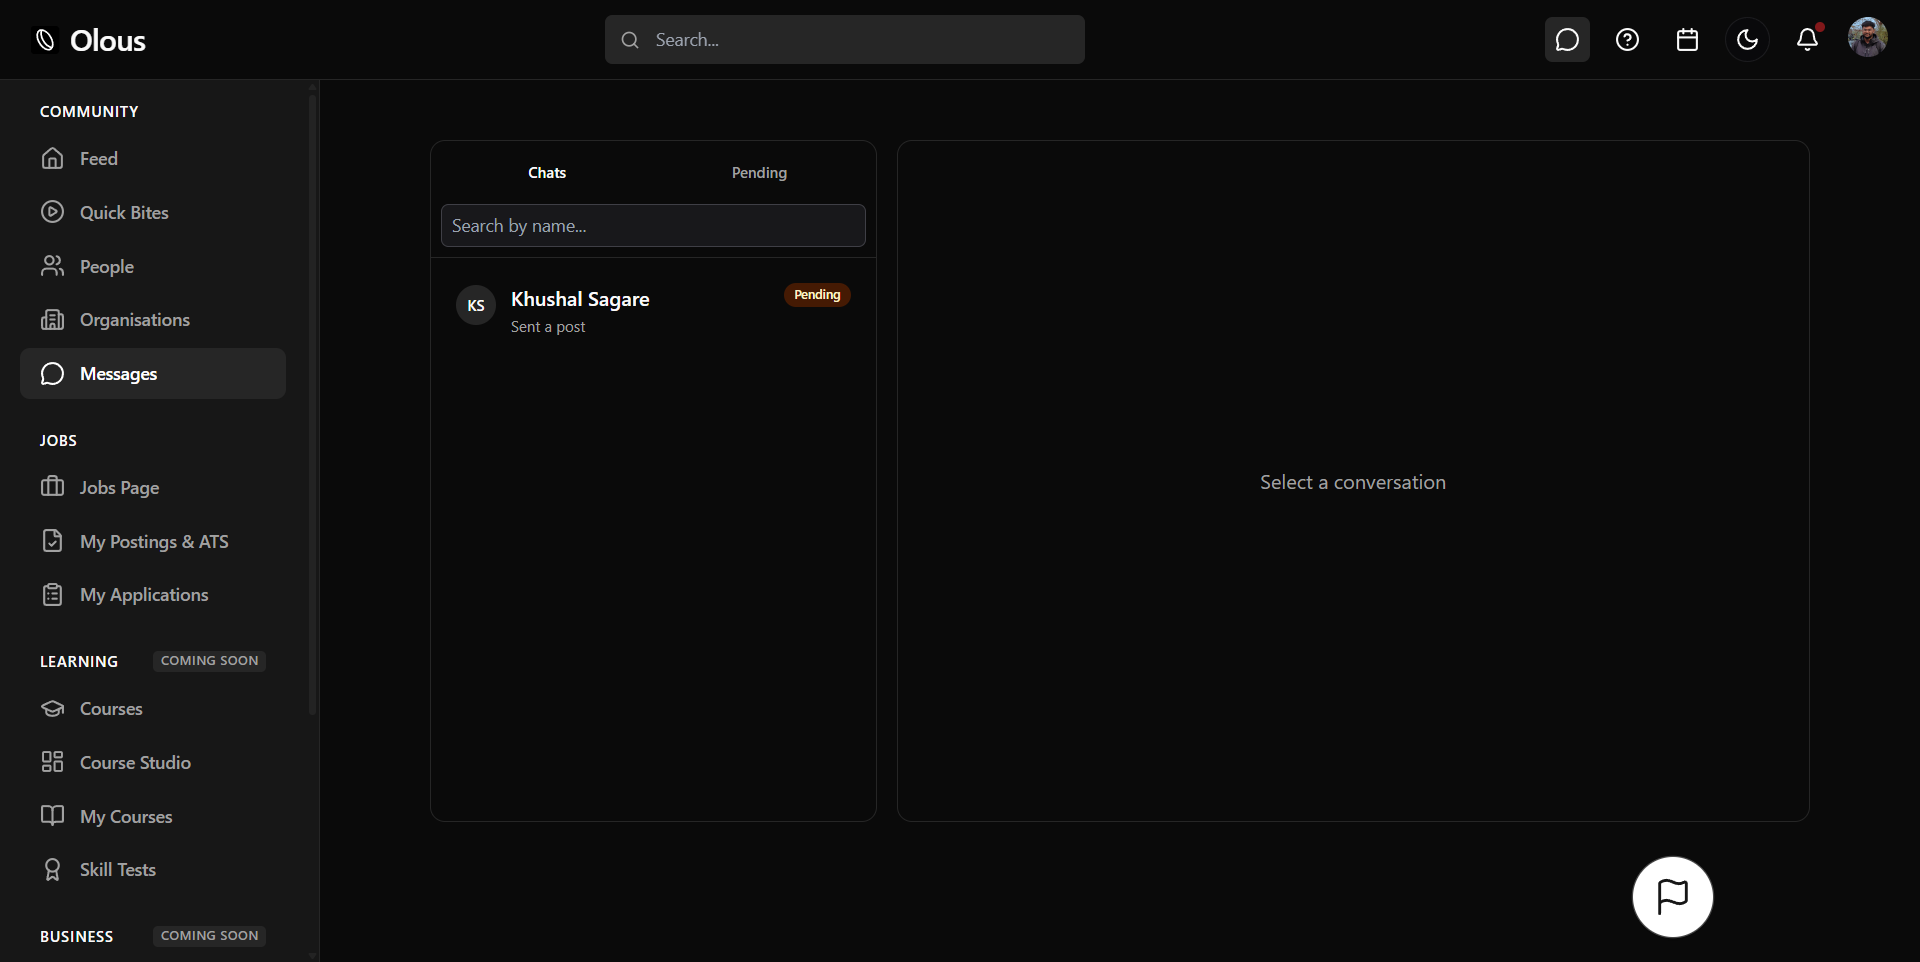1920x962 pixels.
Task: Click the My Applications clipboard icon
Action: (53, 595)
